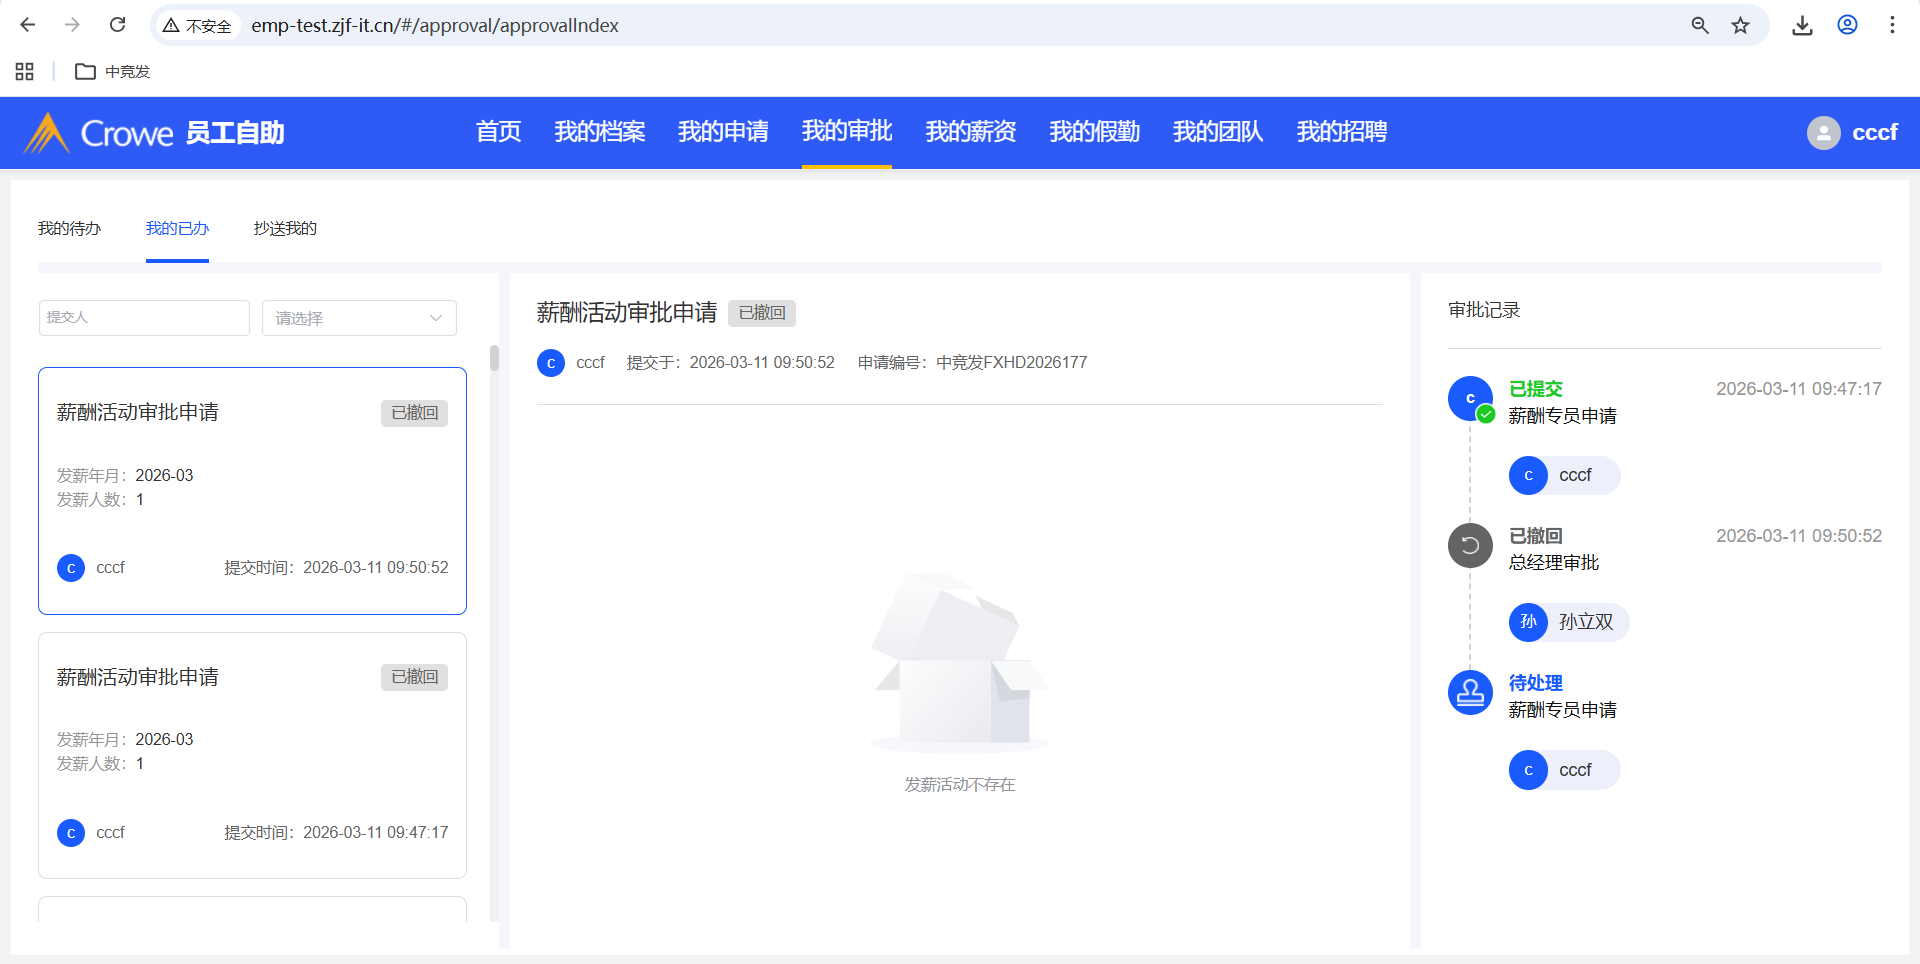The image size is (1920, 964).
Task: Click the 审批记录 panel heading
Action: tap(1484, 310)
